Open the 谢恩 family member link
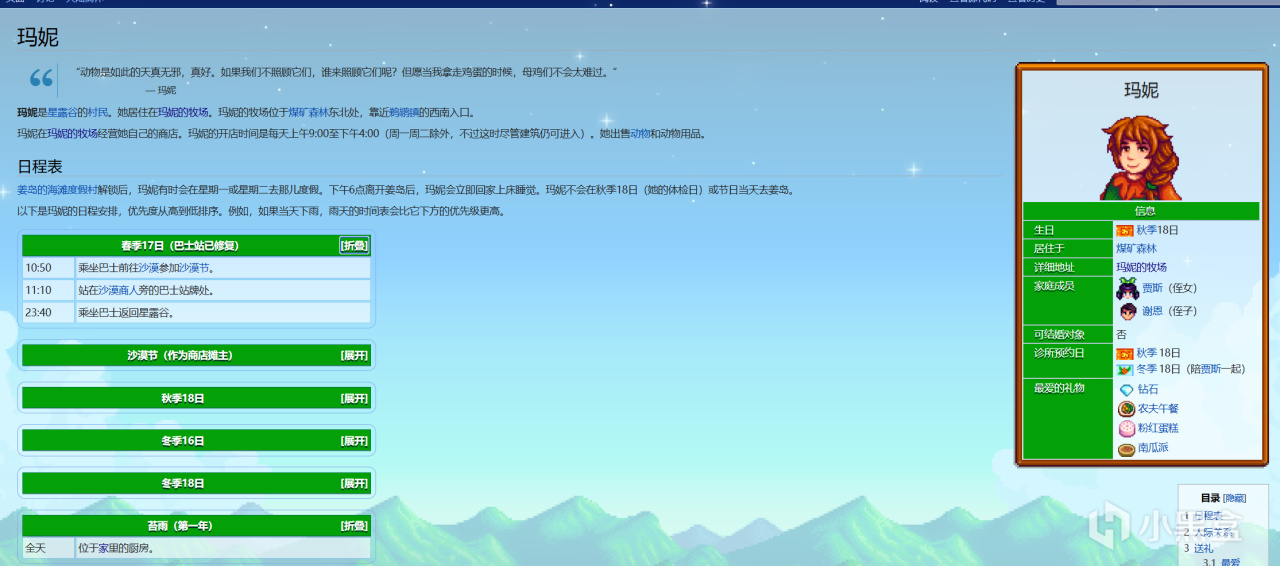The width and height of the screenshot is (1280, 566). pyautogui.click(x=1152, y=311)
